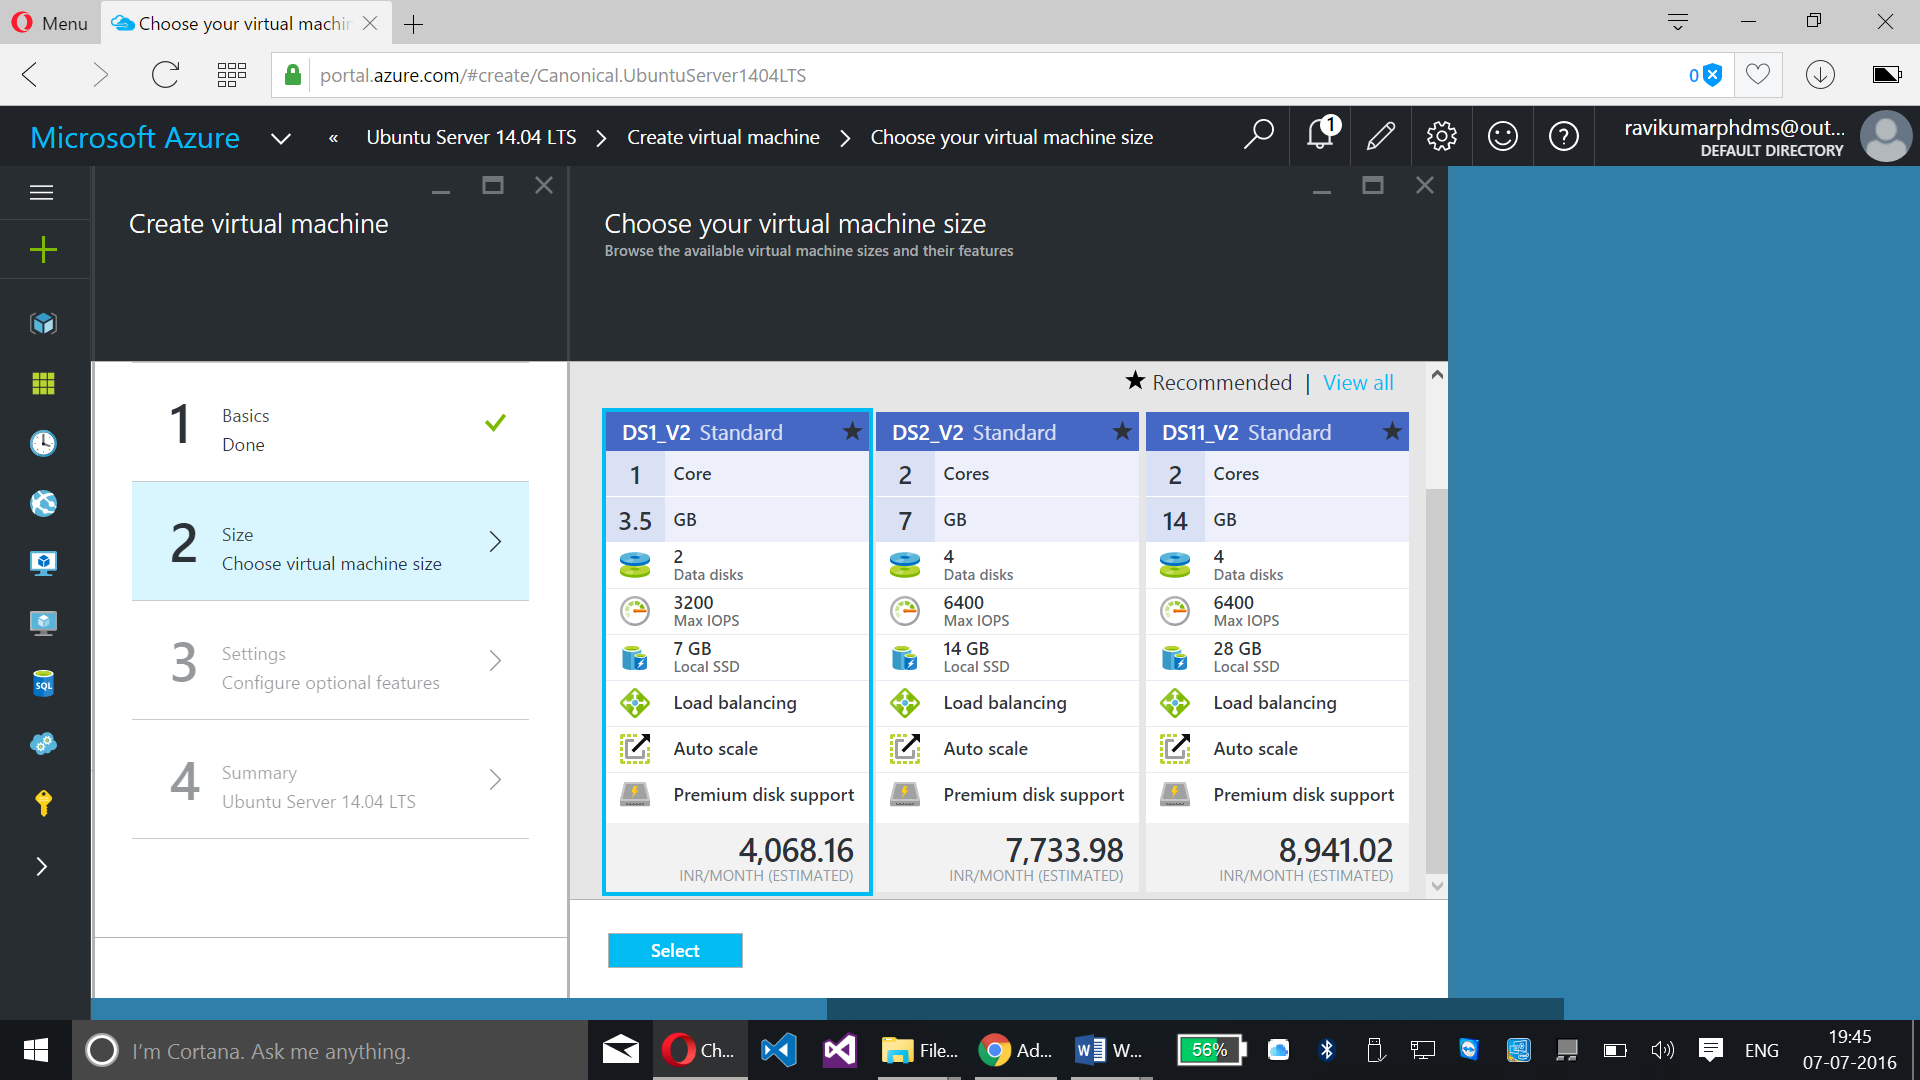Open SQL databases icon in sidebar
Viewport: 1920px width, 1080px height.
43,683
